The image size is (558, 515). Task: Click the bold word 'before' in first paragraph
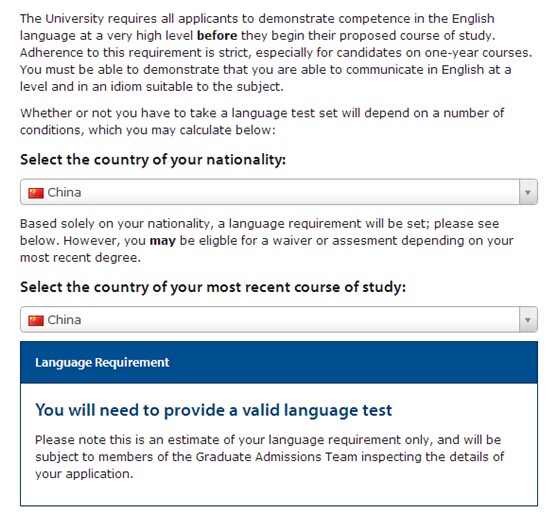pyautogui.click(x=217, y=36)
